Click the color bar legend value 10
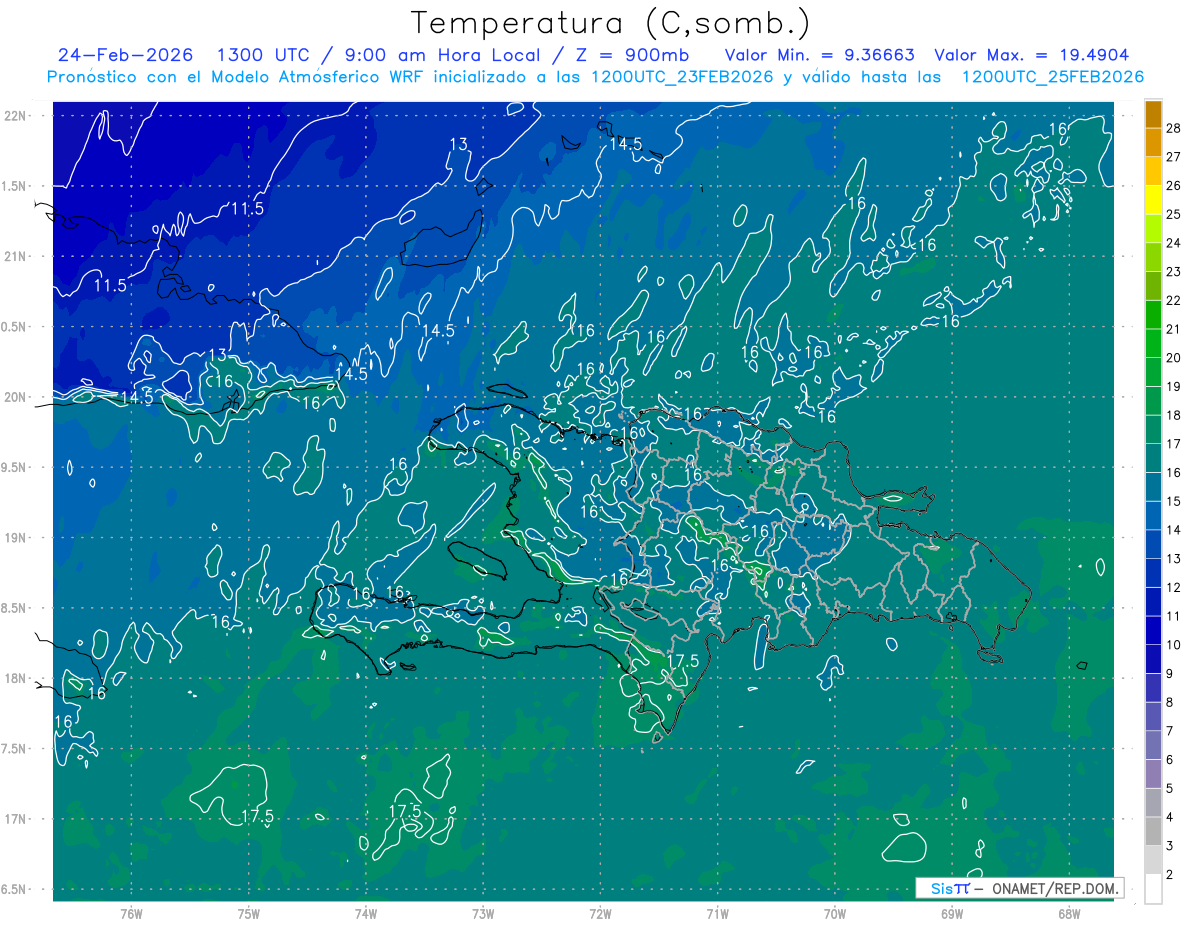Screen dimensions: 1200x927 pos(1174,645)
